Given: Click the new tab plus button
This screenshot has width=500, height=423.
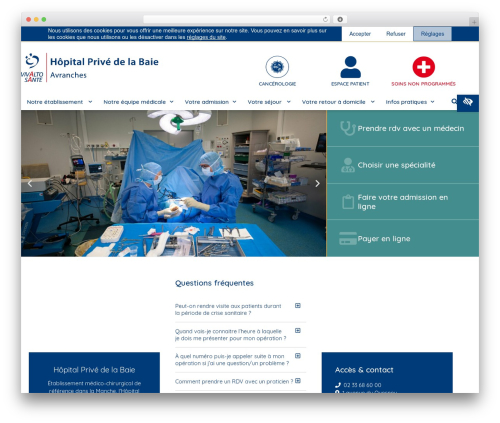Looking at the screenshot, I should click(x=474, y=22).
